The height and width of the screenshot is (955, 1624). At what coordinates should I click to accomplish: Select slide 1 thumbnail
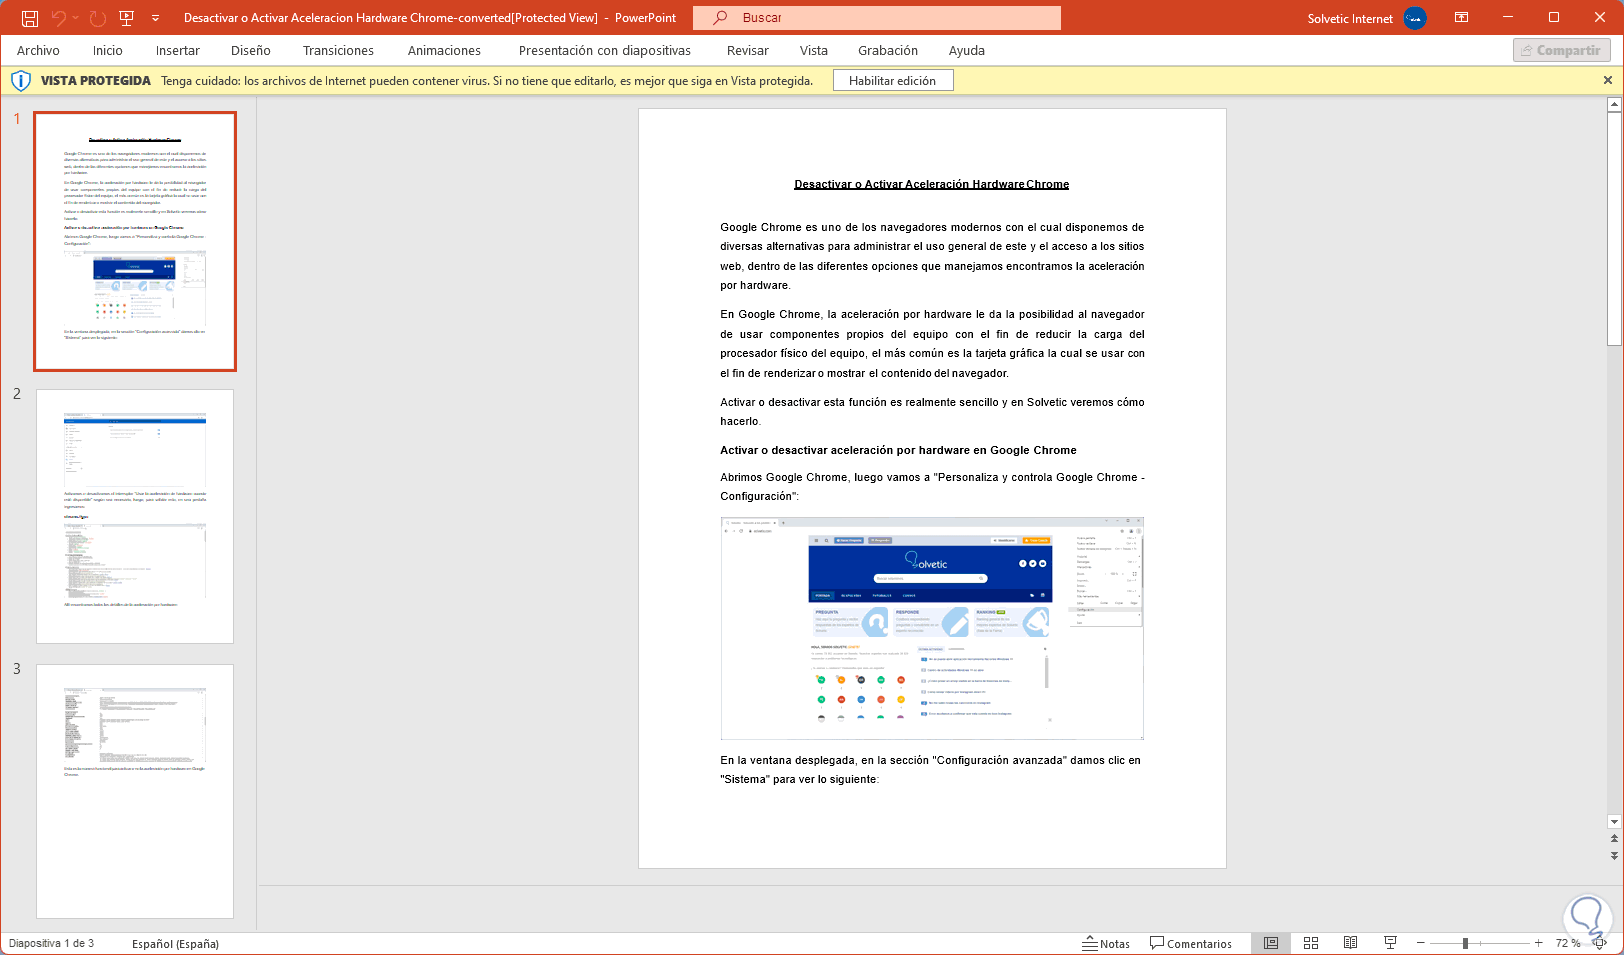(x=135, y=241)
